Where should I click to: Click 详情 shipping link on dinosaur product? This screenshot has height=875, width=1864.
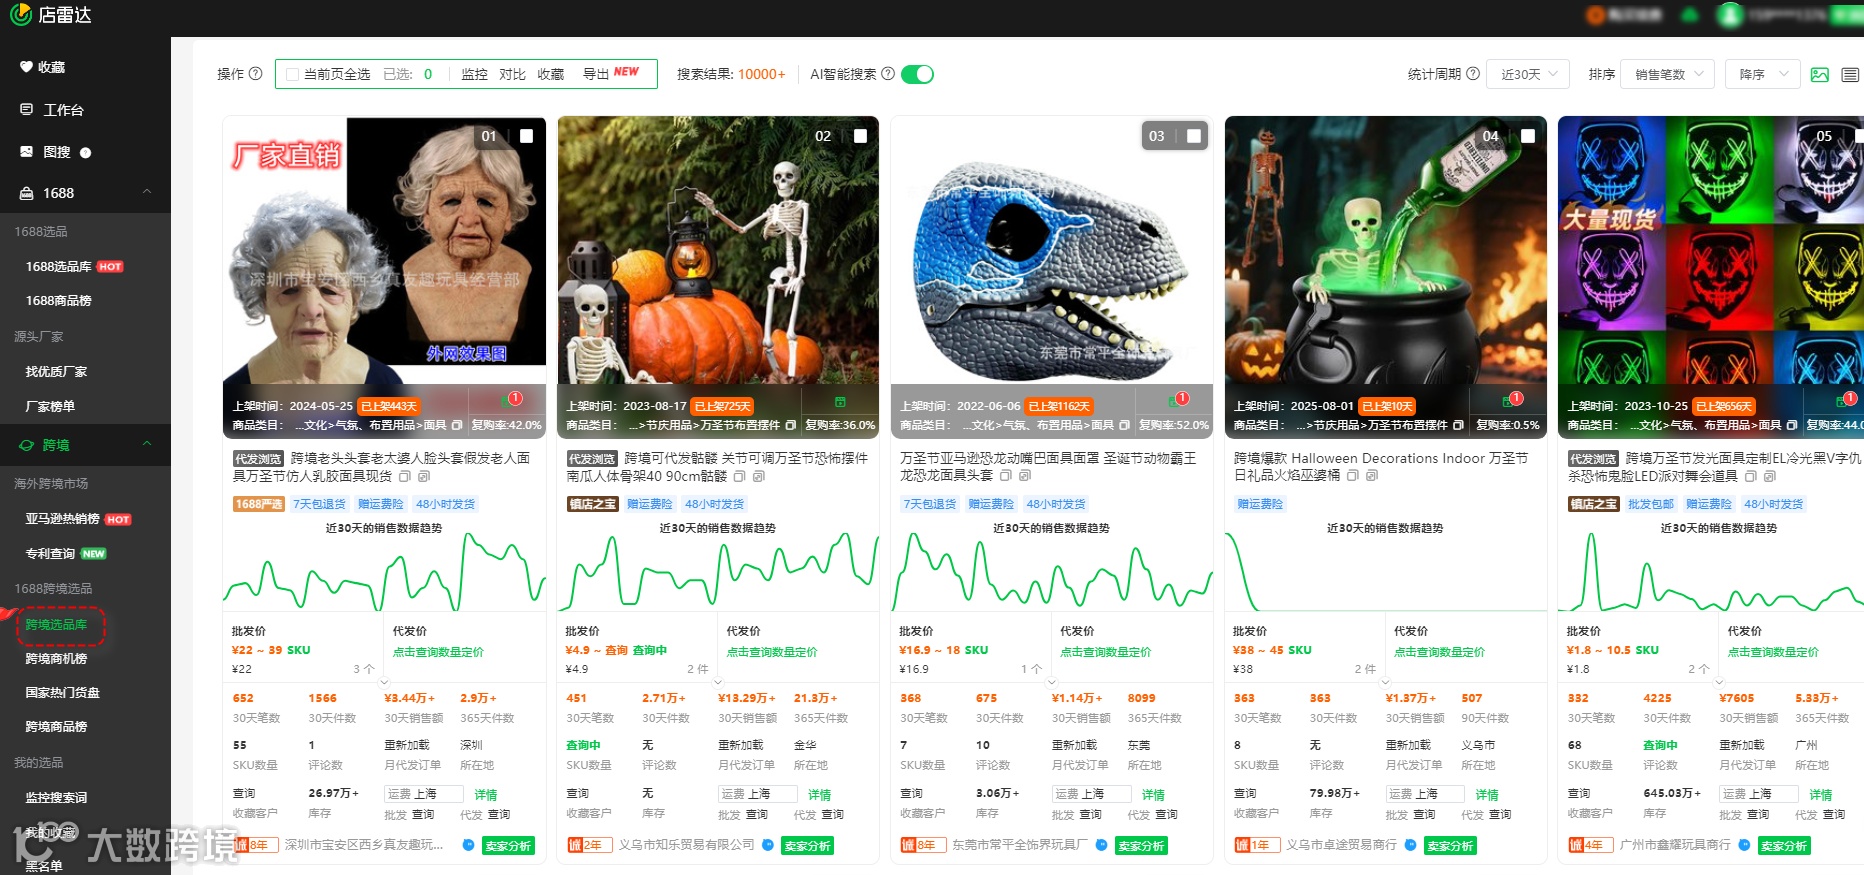pyautogui.click(x=1153, y=795)
